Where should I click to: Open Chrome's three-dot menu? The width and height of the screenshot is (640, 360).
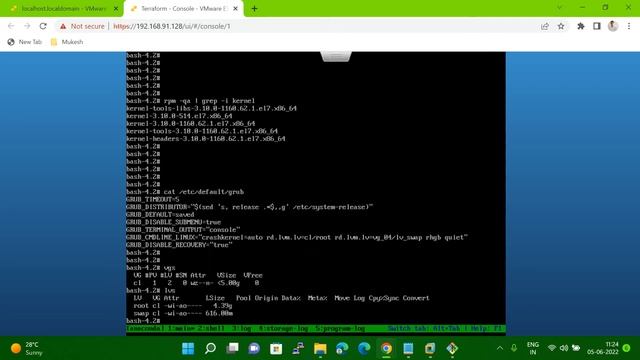[629, 26]
